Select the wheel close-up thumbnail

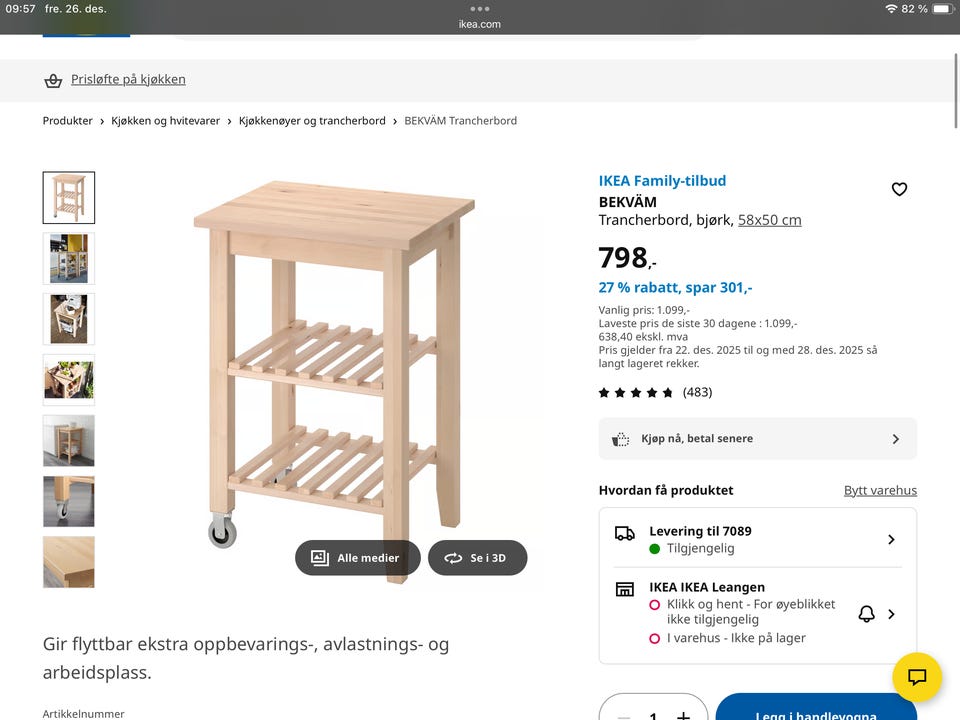69,501
